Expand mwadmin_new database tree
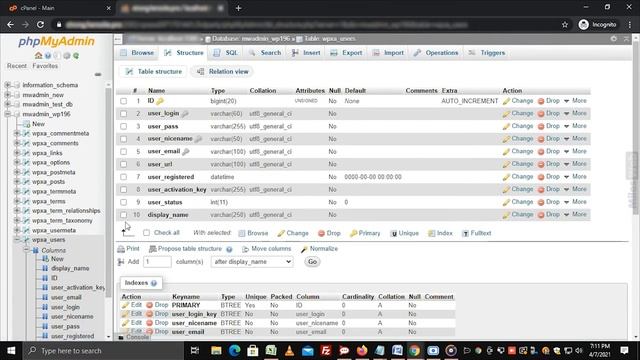The width and height of the screenshot is (640, 360). coord(7,95)
